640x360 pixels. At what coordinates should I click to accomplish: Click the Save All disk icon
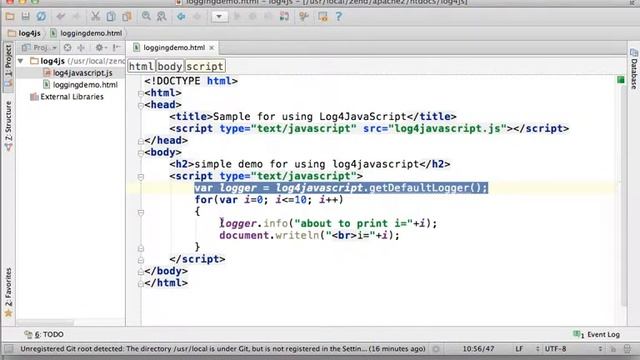pos(25,16)
